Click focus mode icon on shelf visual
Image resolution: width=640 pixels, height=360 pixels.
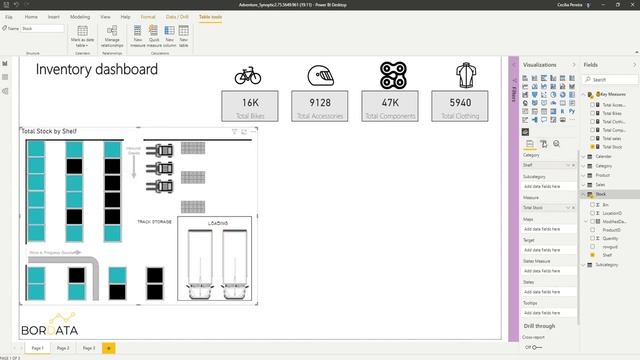(244, 131)
